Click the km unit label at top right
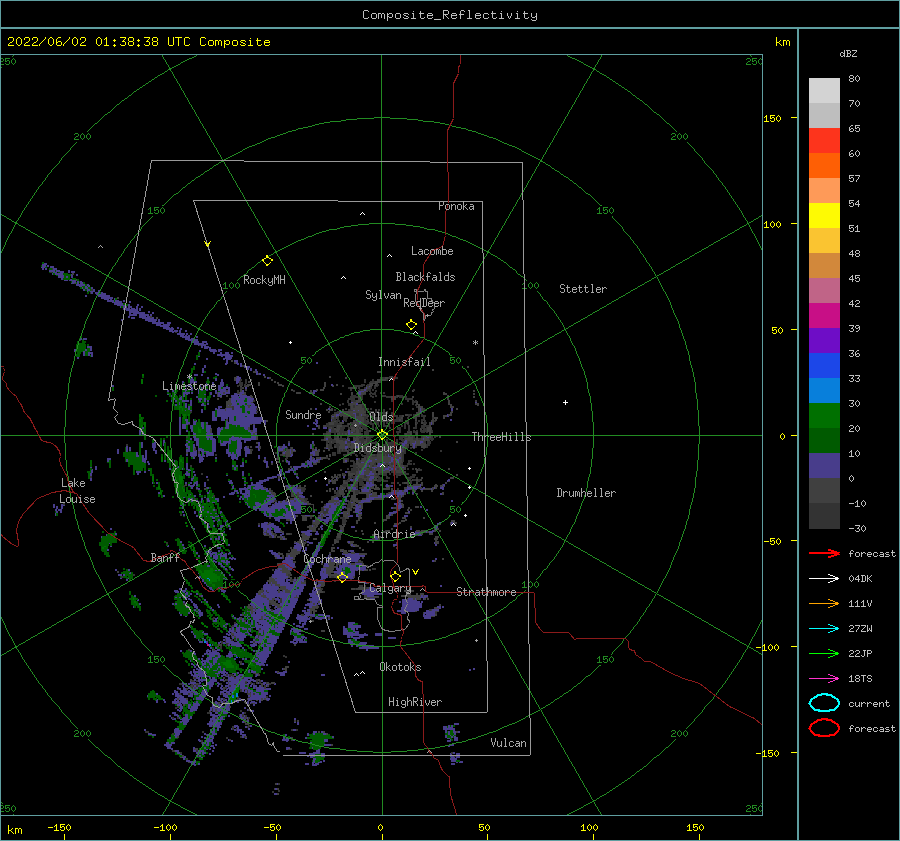This screenshot has height=841, width=900. pyautogui.click(x=782, y=42)
